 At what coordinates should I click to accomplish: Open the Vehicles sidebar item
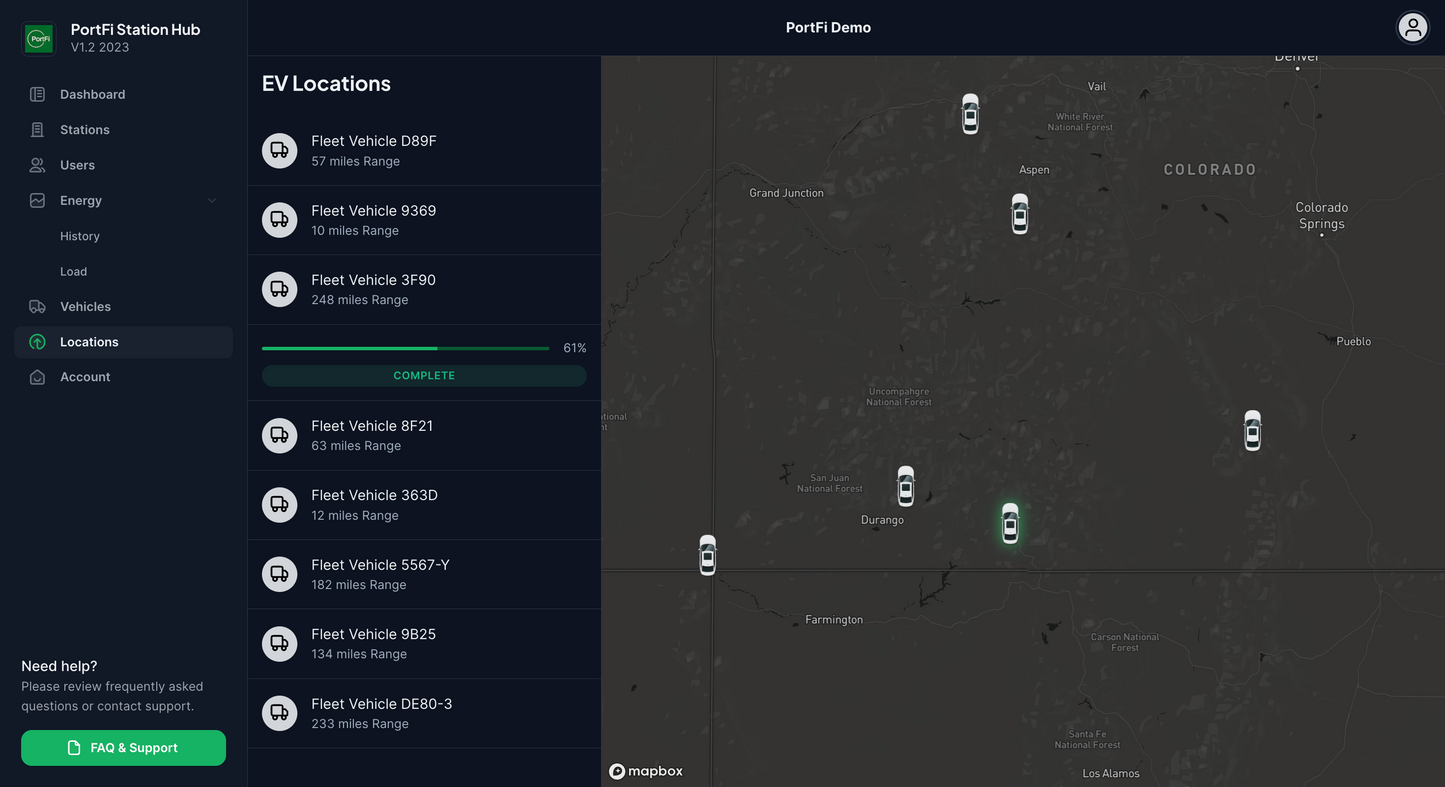point(85,307)
